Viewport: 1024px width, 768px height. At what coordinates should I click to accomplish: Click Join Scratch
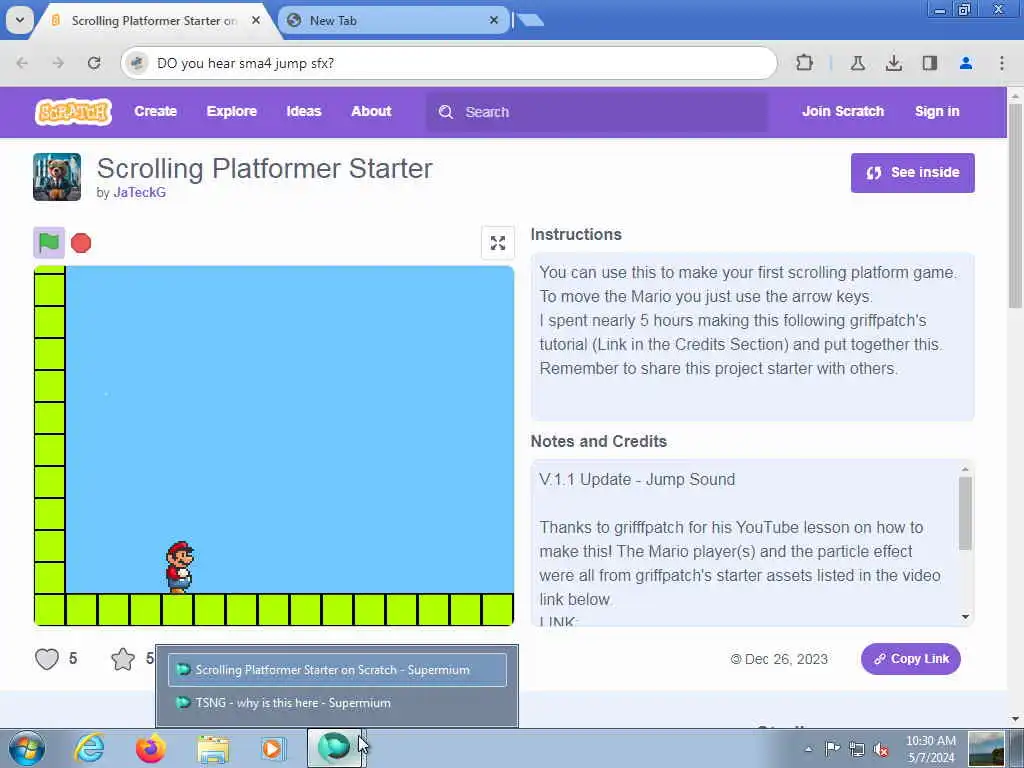pyautogui.click(x=843, y=111)
